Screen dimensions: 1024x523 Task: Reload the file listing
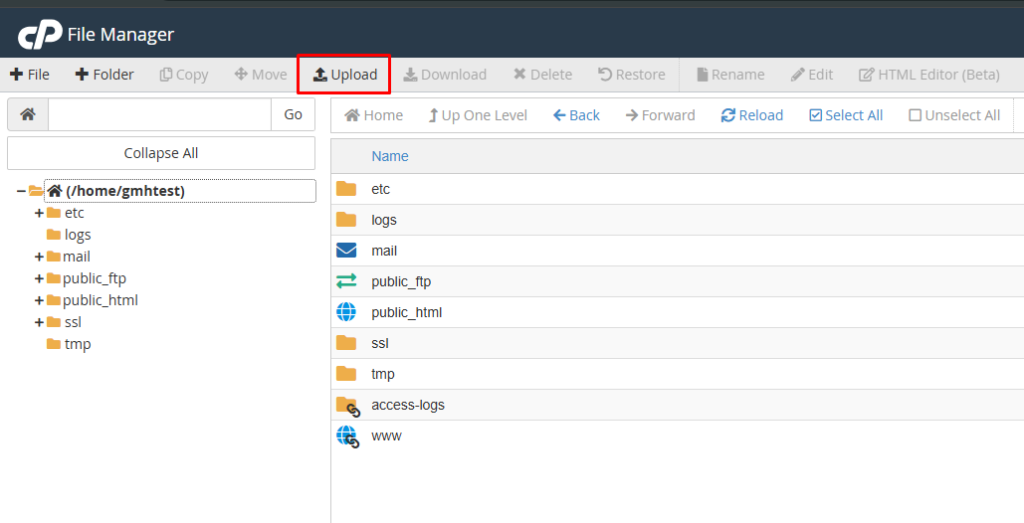pos(752,115)
